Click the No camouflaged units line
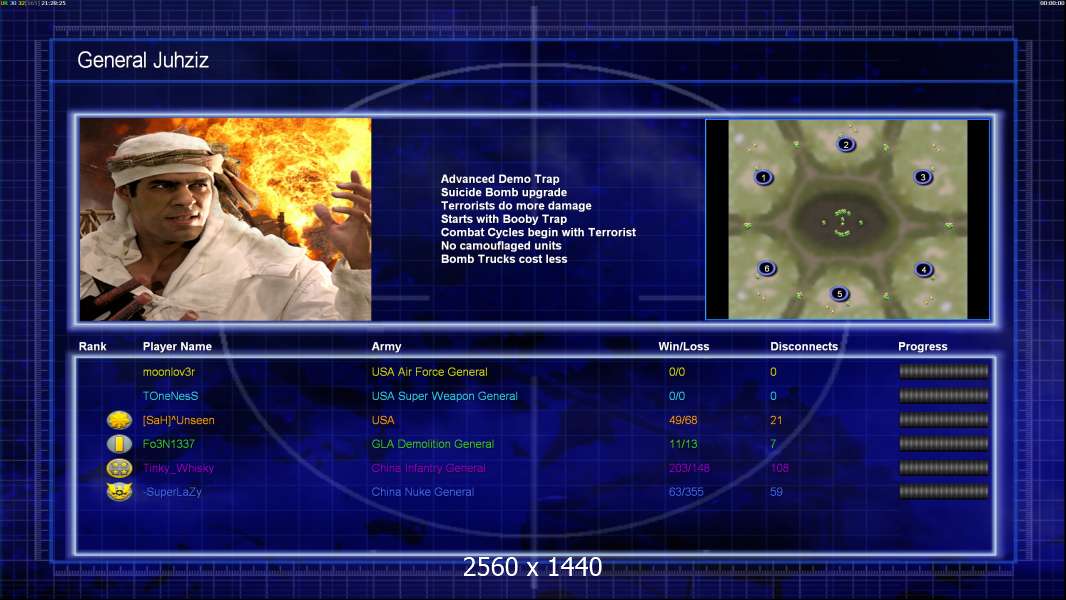Screen dimensions: 1066x600 coord(501,245)
